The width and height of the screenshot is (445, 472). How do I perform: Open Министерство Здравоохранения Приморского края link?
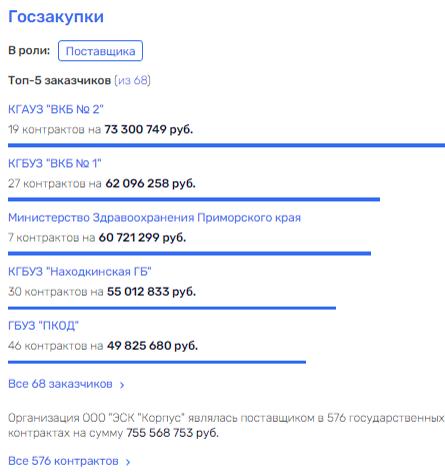click(154, 218)
